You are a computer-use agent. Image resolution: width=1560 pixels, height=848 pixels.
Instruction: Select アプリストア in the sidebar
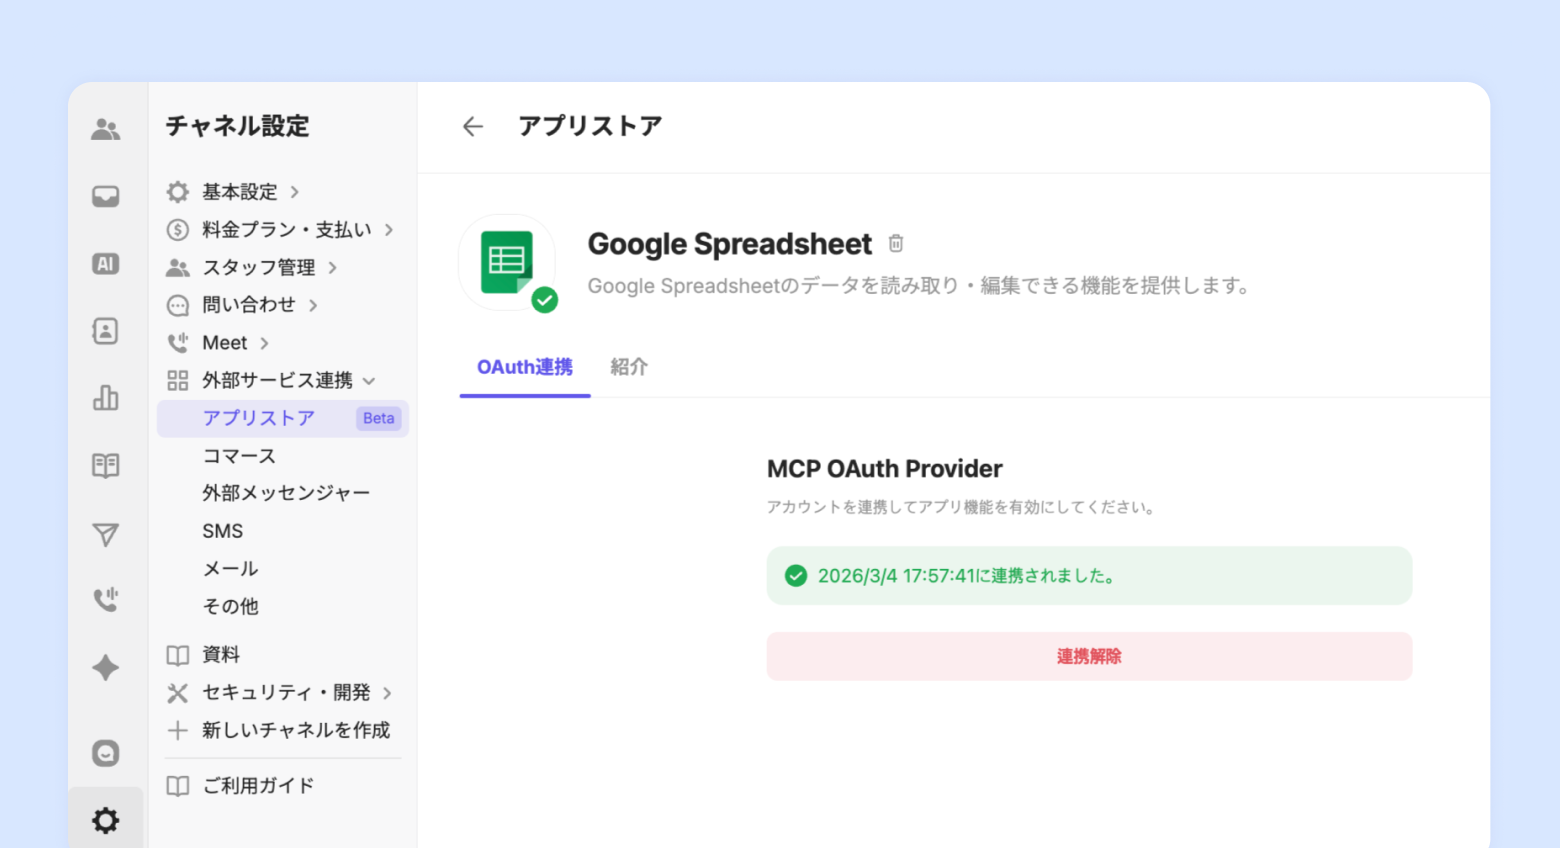(283, 418)
